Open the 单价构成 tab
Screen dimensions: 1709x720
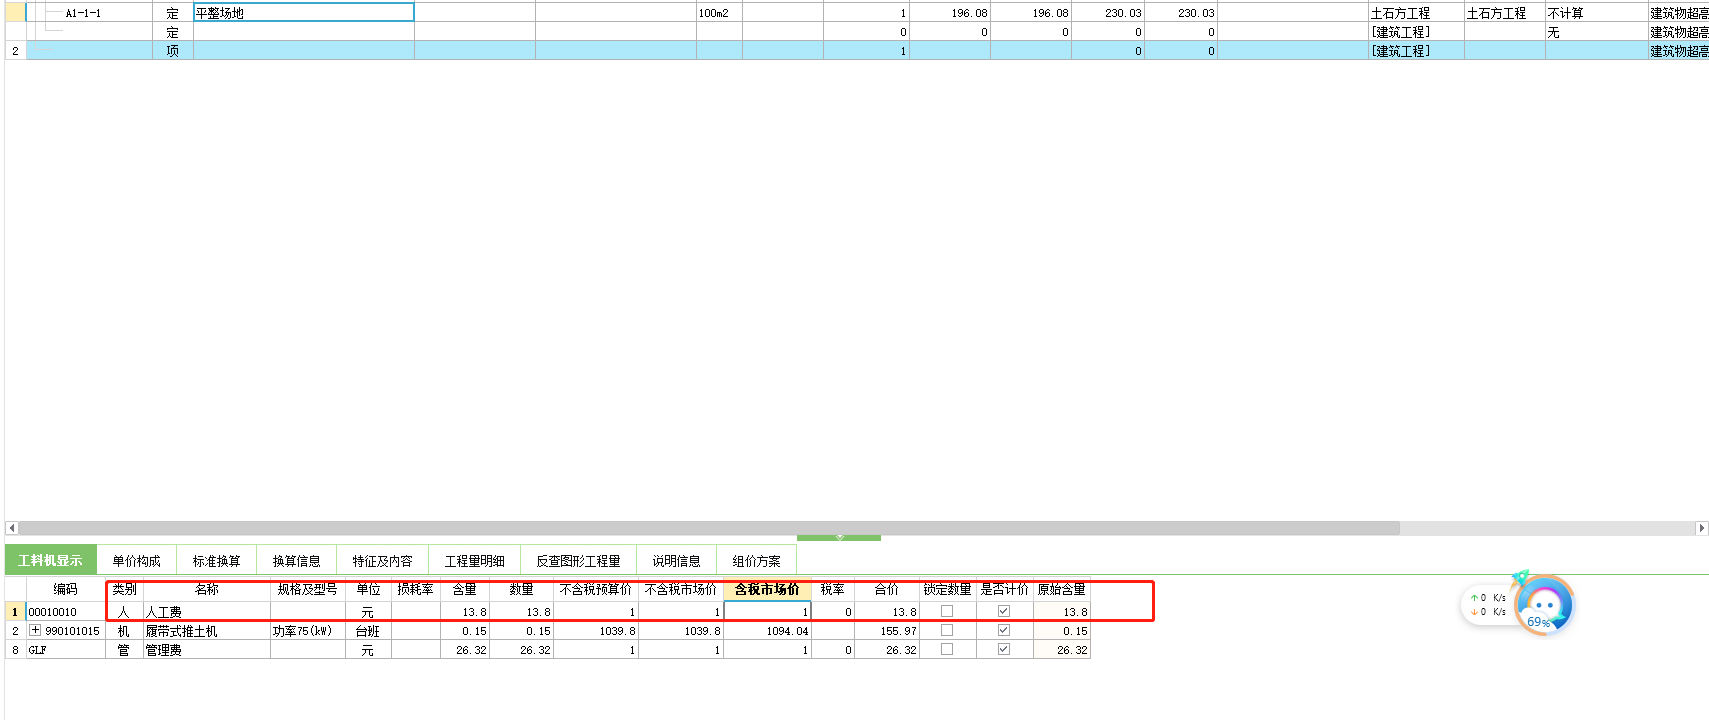tap(136, 561)
